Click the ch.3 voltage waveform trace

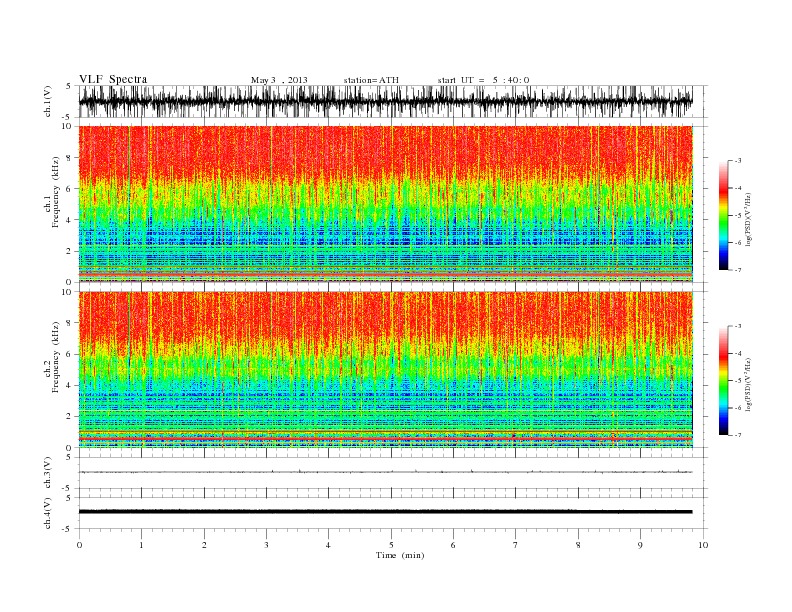pyautogui.click(x=385, y=472)
